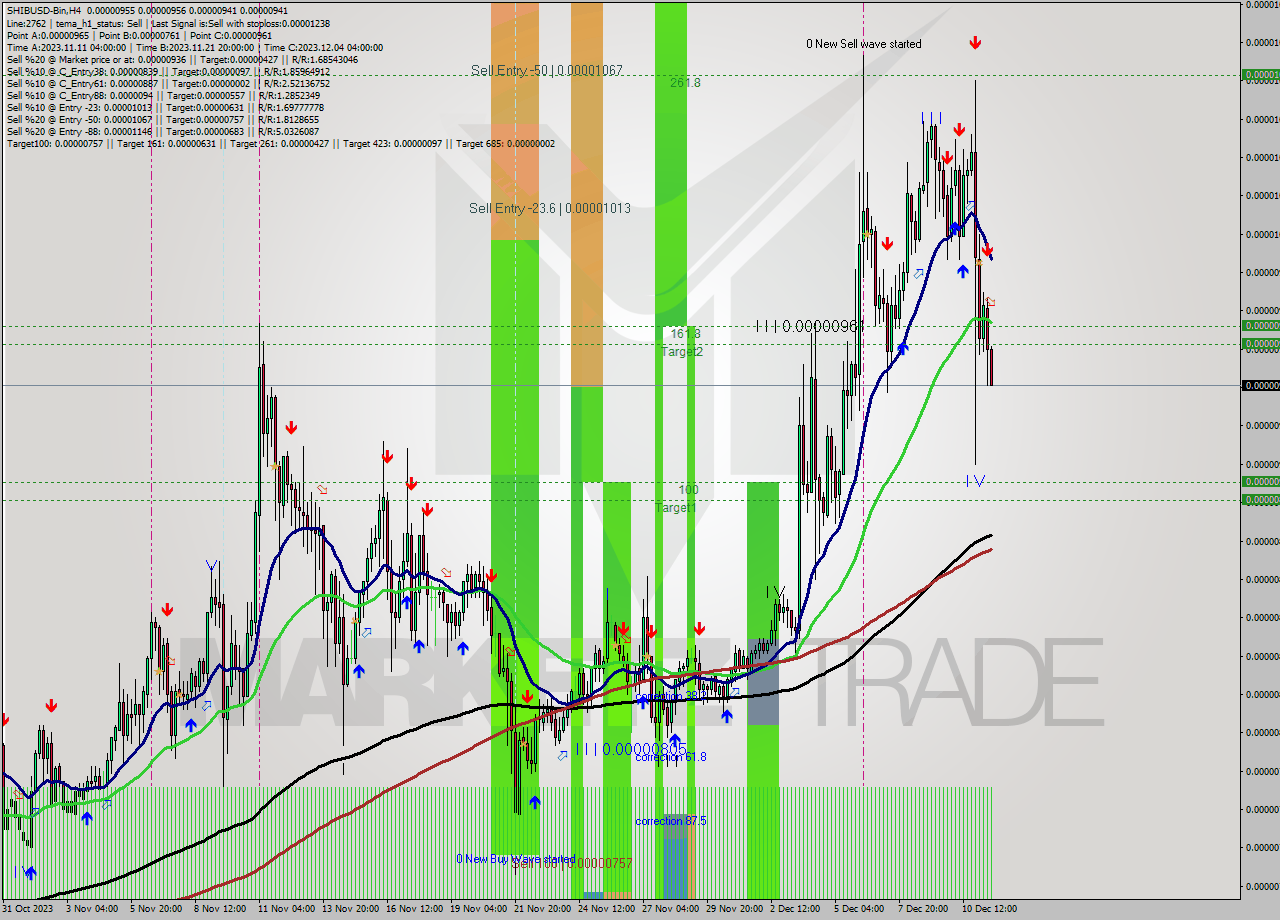Screen dimensions: 1280x920
Task: Click the 'I V' wave label by the 2 Dec candles
Action: click(x=775, y=592)
